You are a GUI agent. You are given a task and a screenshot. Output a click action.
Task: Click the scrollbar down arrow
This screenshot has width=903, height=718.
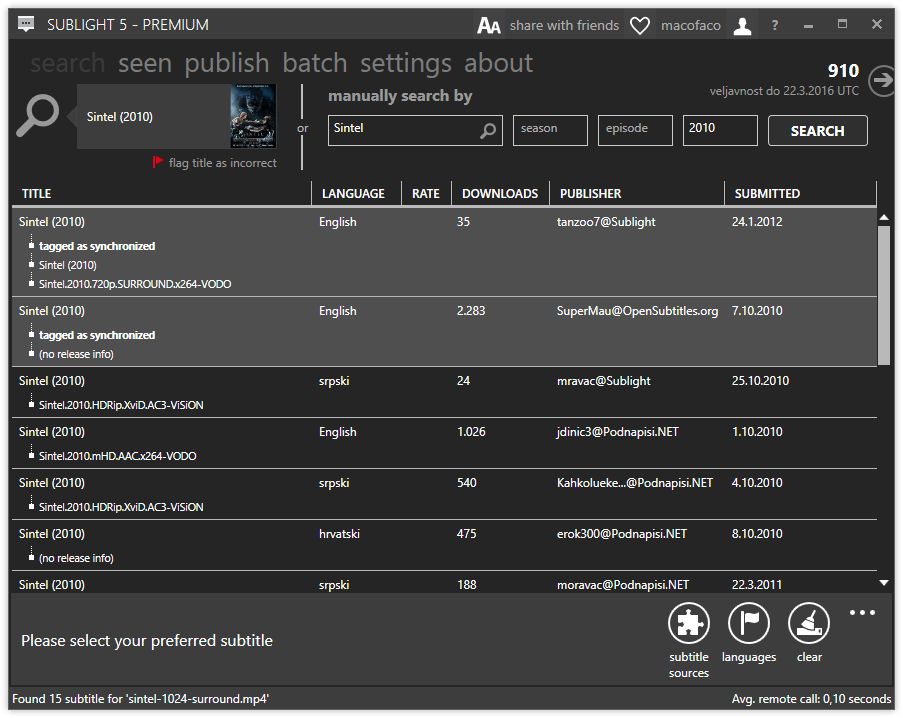point(884,580)
